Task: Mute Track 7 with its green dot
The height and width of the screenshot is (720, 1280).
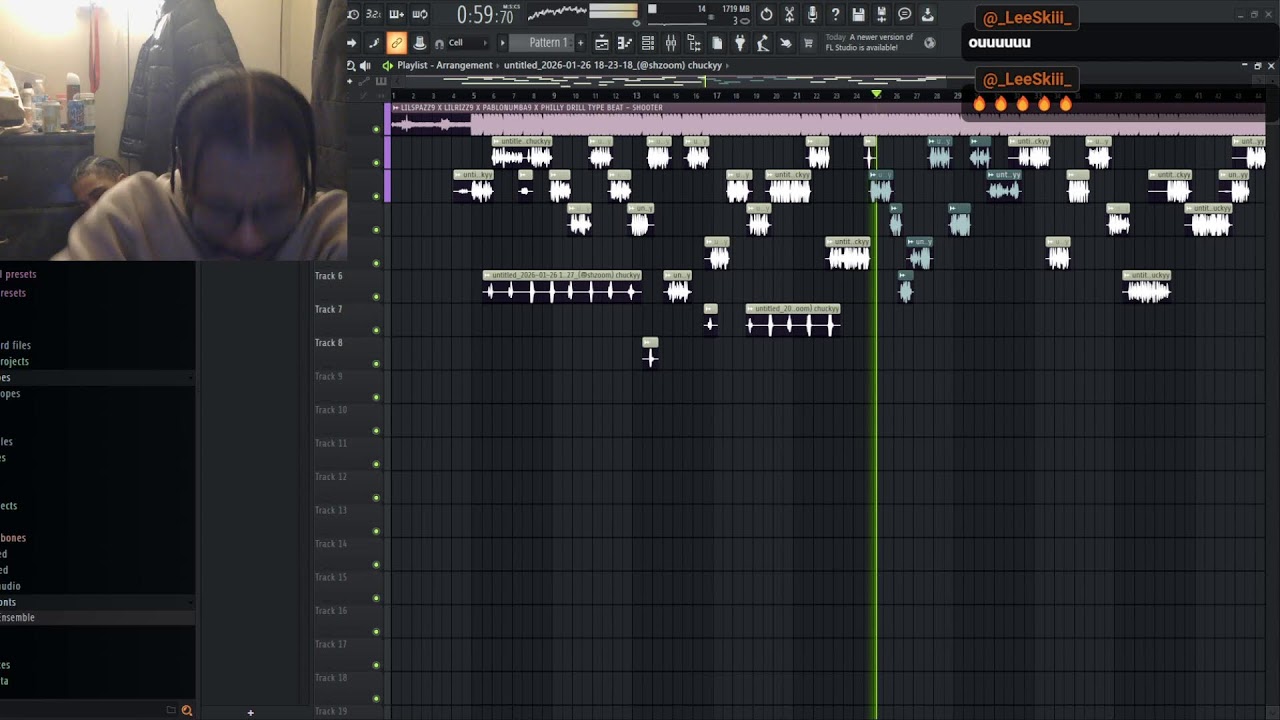Action: pyautogui.click(x=376, y=330)
